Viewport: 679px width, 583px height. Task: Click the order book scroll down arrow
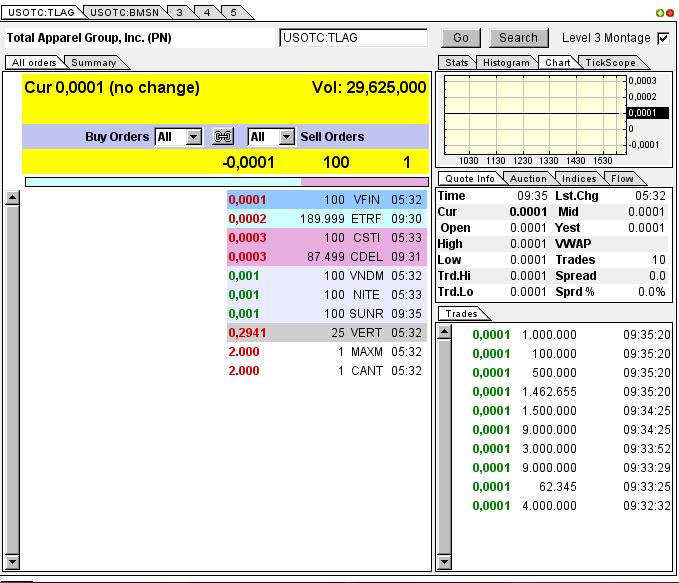(13, 562)
